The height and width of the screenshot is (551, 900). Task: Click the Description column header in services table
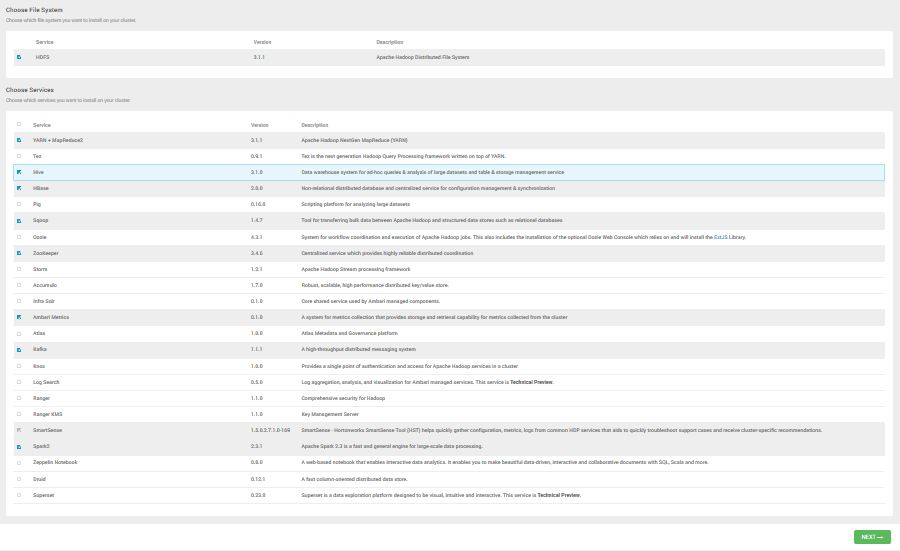click(x=315, y=125)
